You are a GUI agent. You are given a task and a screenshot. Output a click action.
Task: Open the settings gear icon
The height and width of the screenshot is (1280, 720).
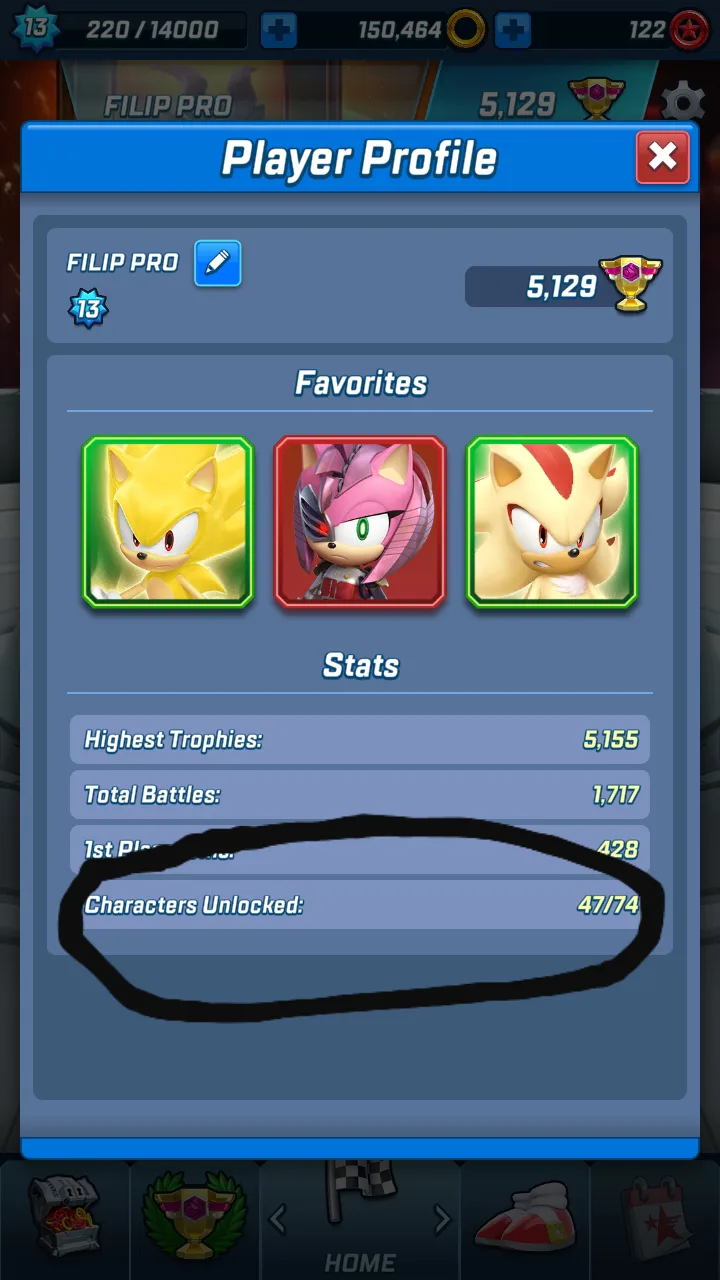coord(684,102)
